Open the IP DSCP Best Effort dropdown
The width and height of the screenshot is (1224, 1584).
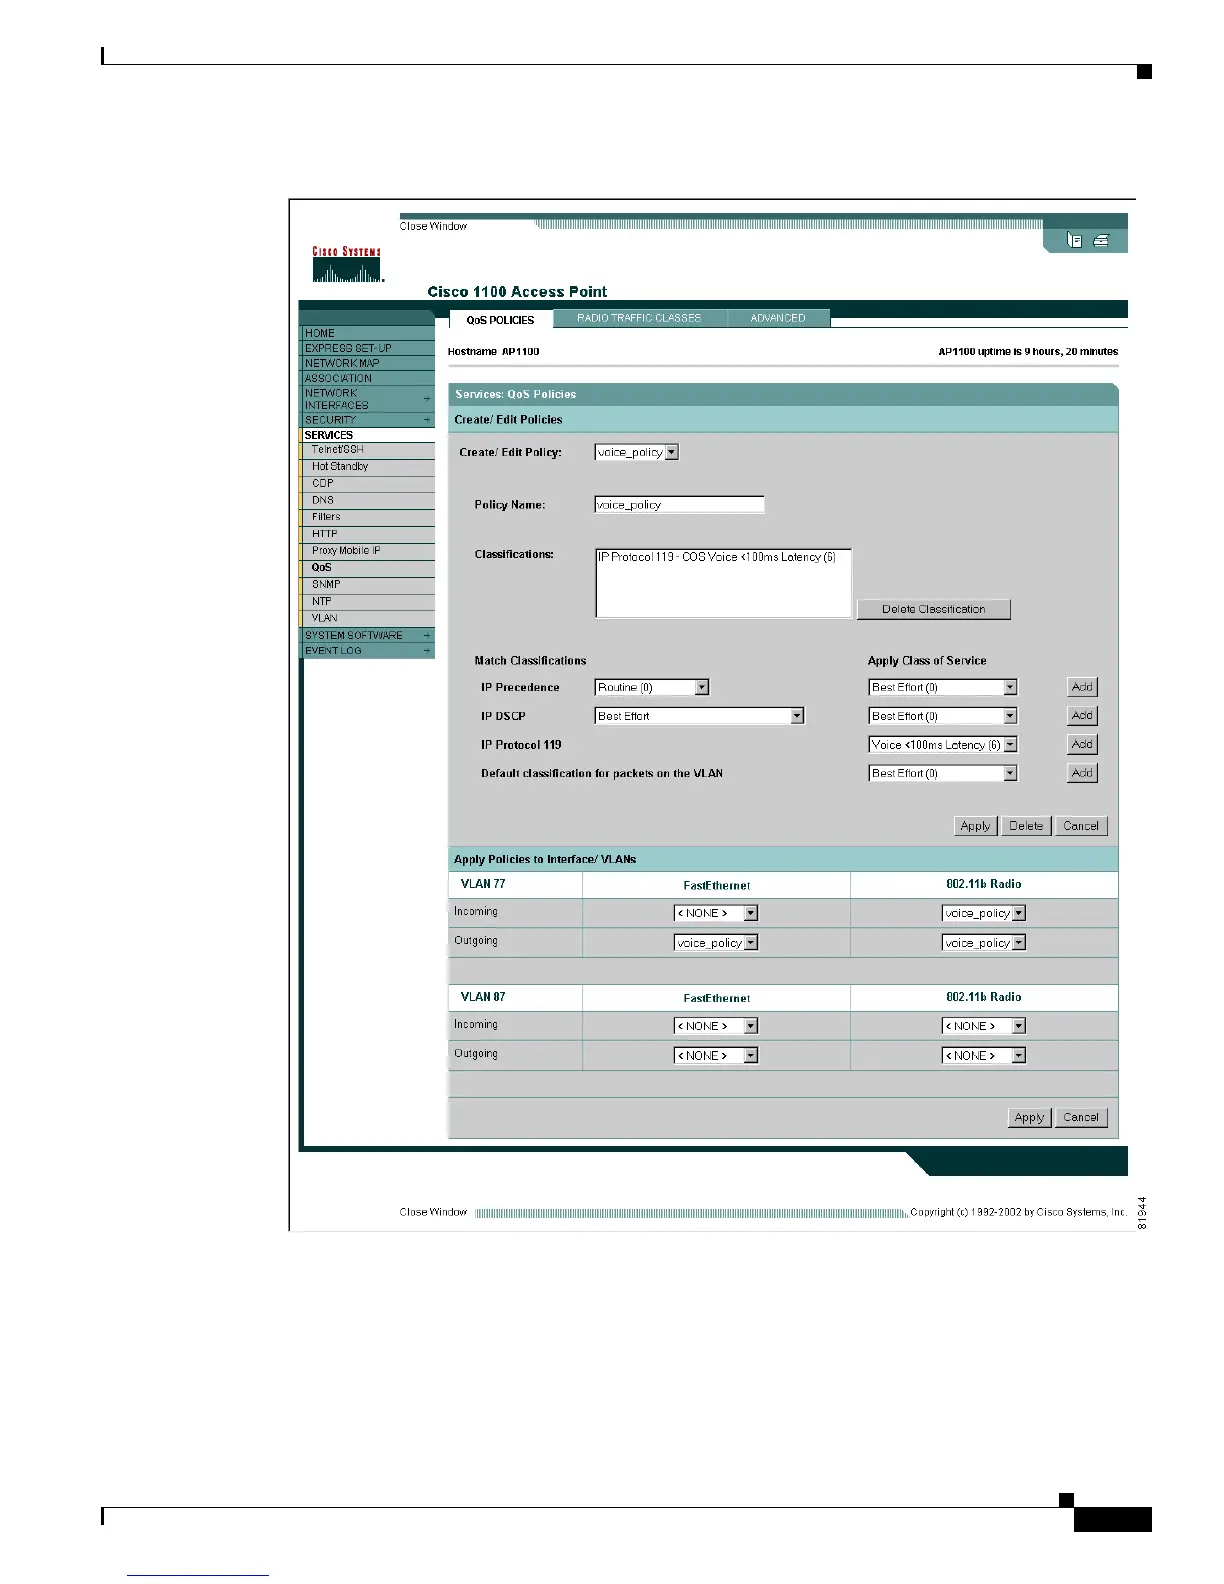coord(699,716)
